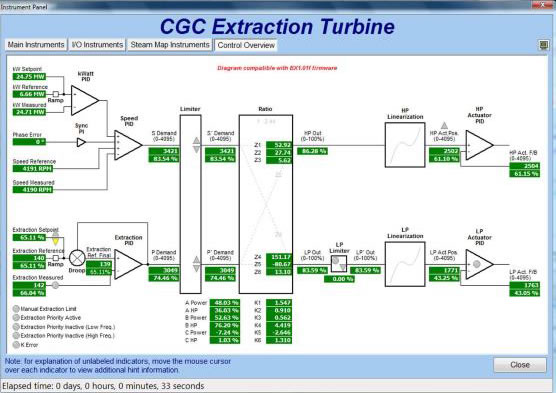Open the Steam Map Instruments tab
This screenshot has height=393, width=556.
click(x=170, y=45)
